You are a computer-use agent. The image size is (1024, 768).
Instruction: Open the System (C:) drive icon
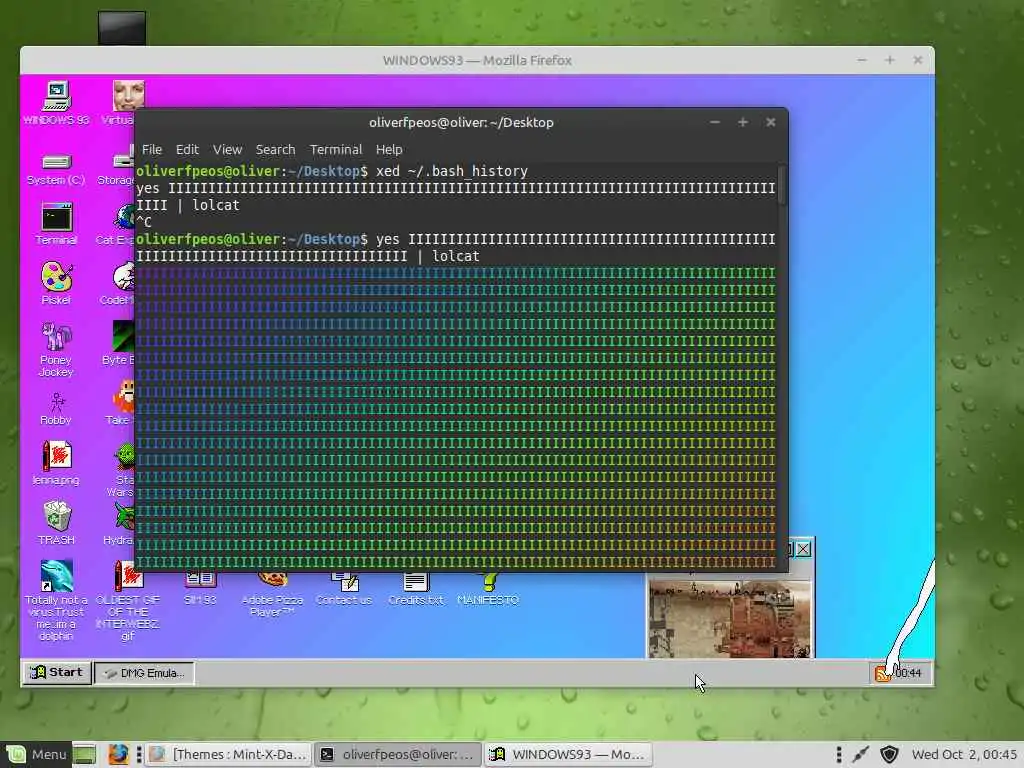tap(56, 168)
